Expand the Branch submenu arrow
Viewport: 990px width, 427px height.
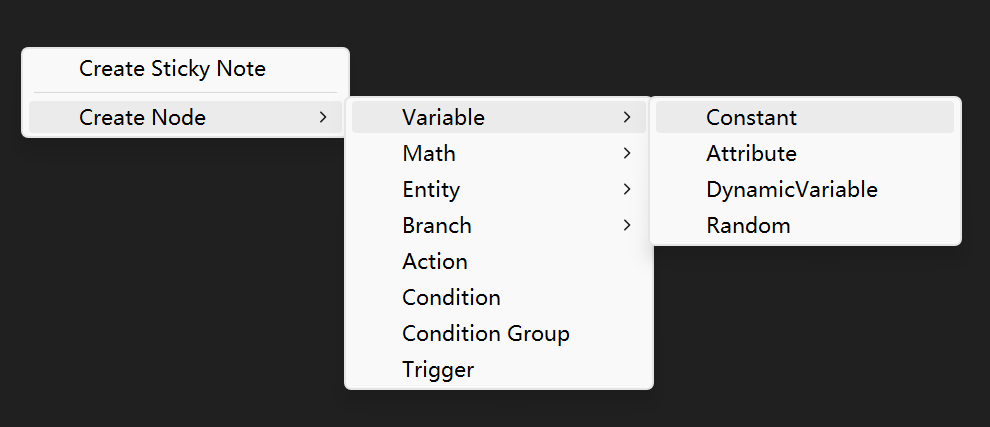point(627,225)
